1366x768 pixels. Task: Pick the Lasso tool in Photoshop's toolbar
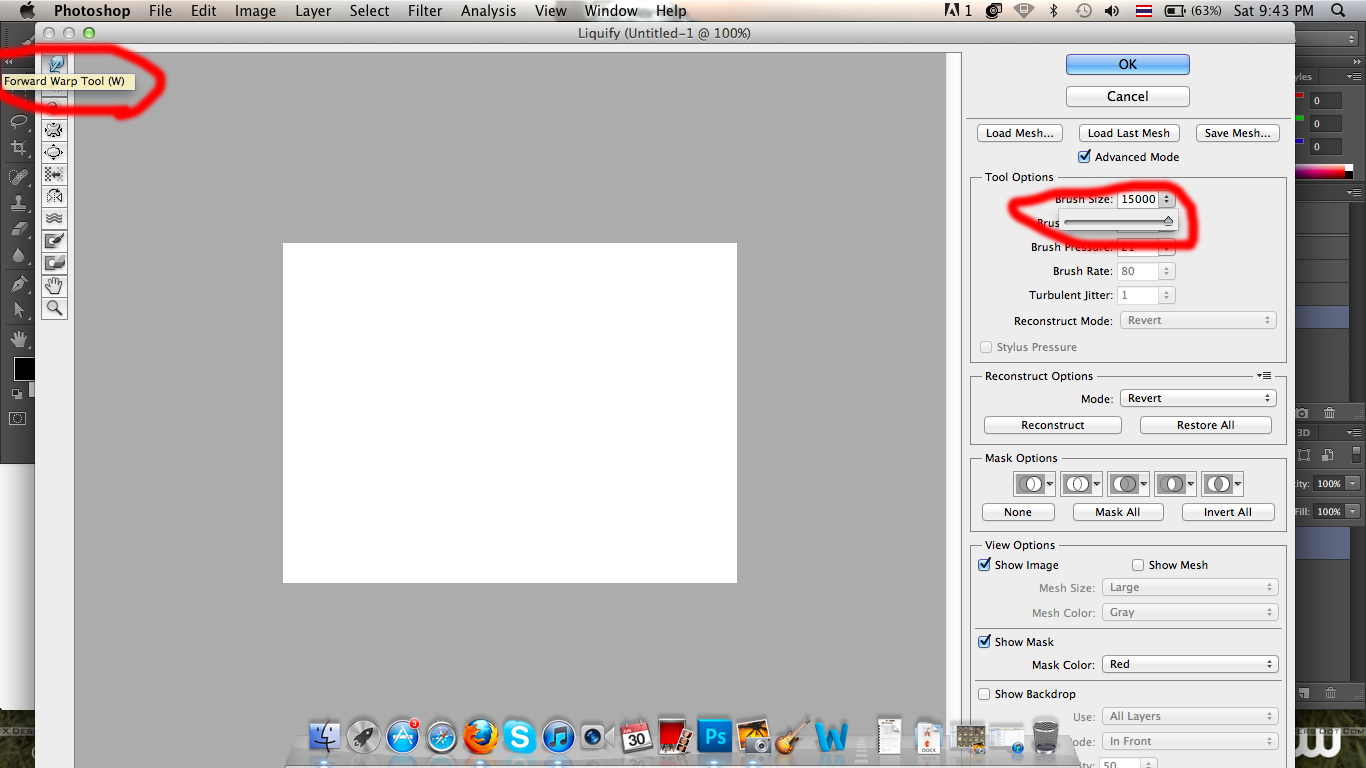coord(18,122)
